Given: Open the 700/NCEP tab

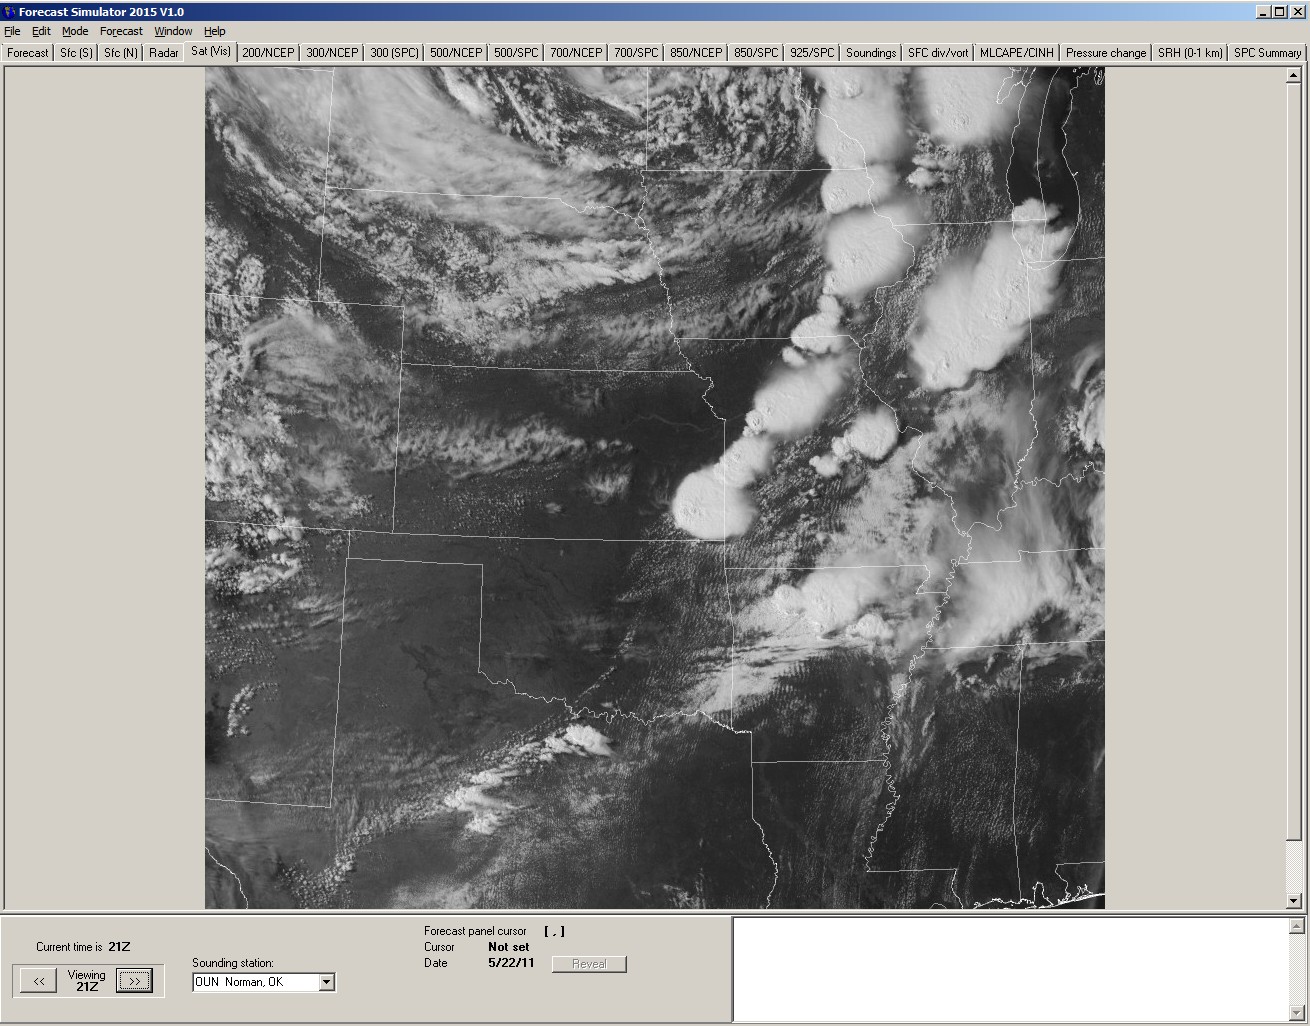Looking at the screenshot, I should [576, 53].
